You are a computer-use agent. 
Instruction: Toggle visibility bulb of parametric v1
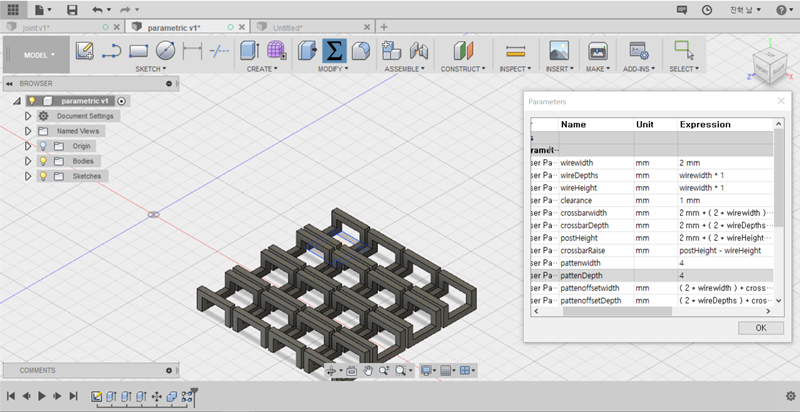(32, 101)
